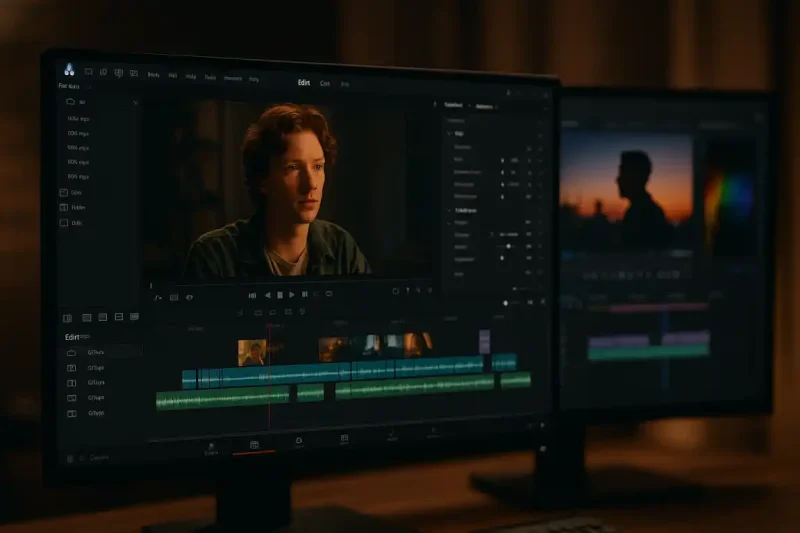Jump to first frame with transport icon
This screenshot has height=533, width=800.
(x=252, y=295)
